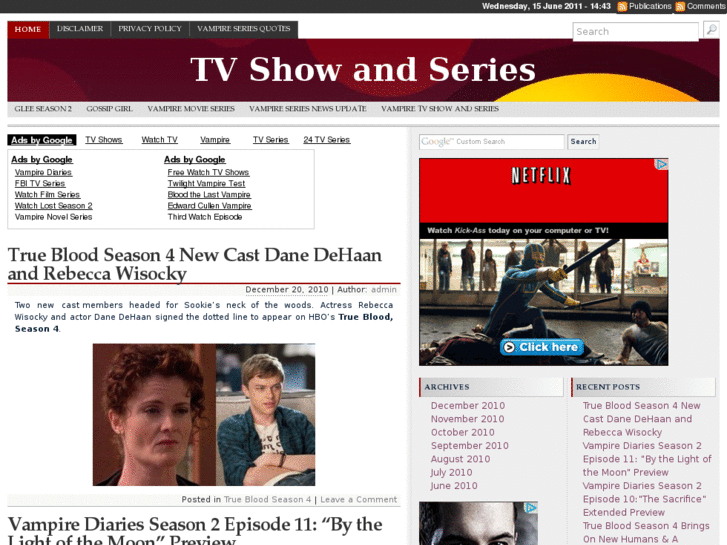
Task: Click the Watch Film Series ad link
Action: tap(47, 195)
